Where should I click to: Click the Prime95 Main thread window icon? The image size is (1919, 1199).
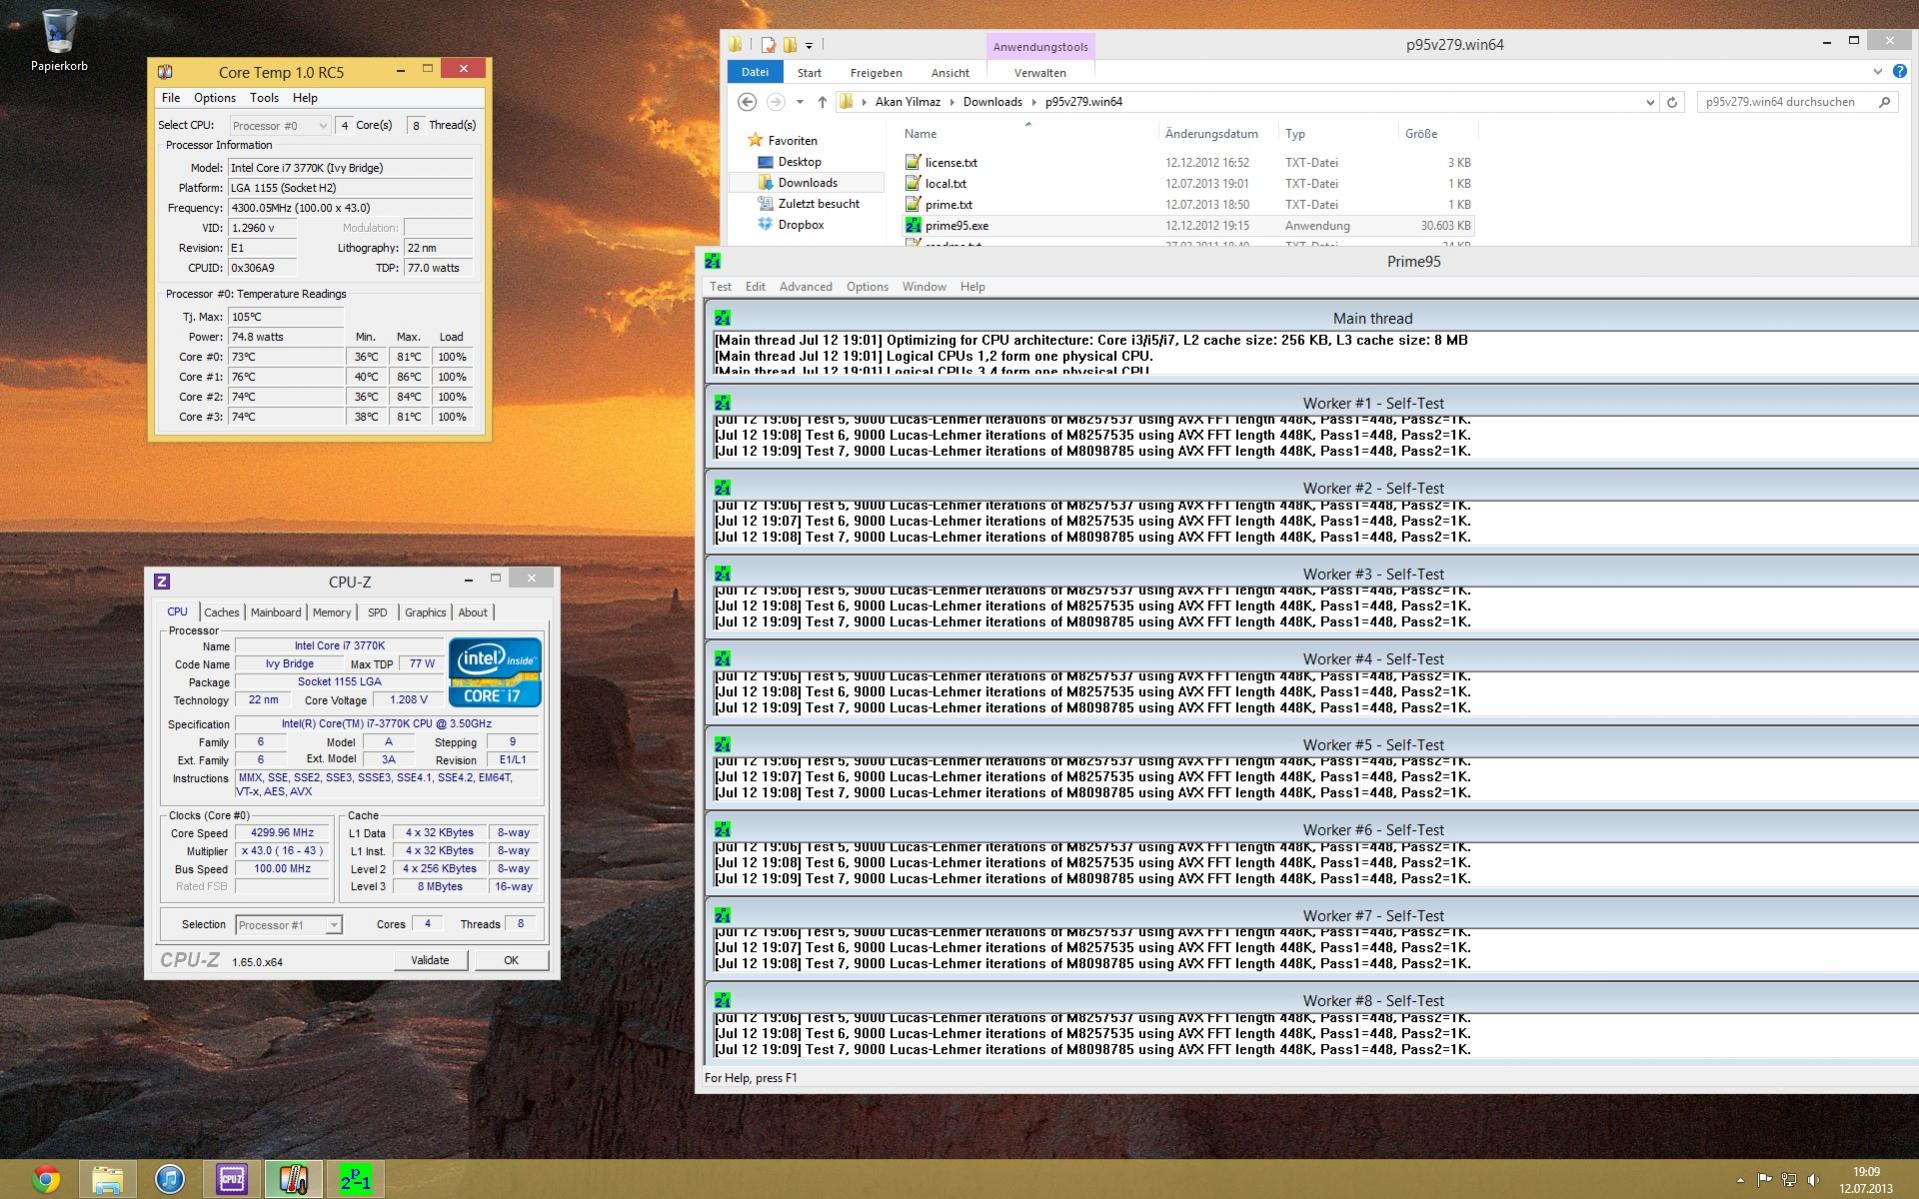coord(722,318)
